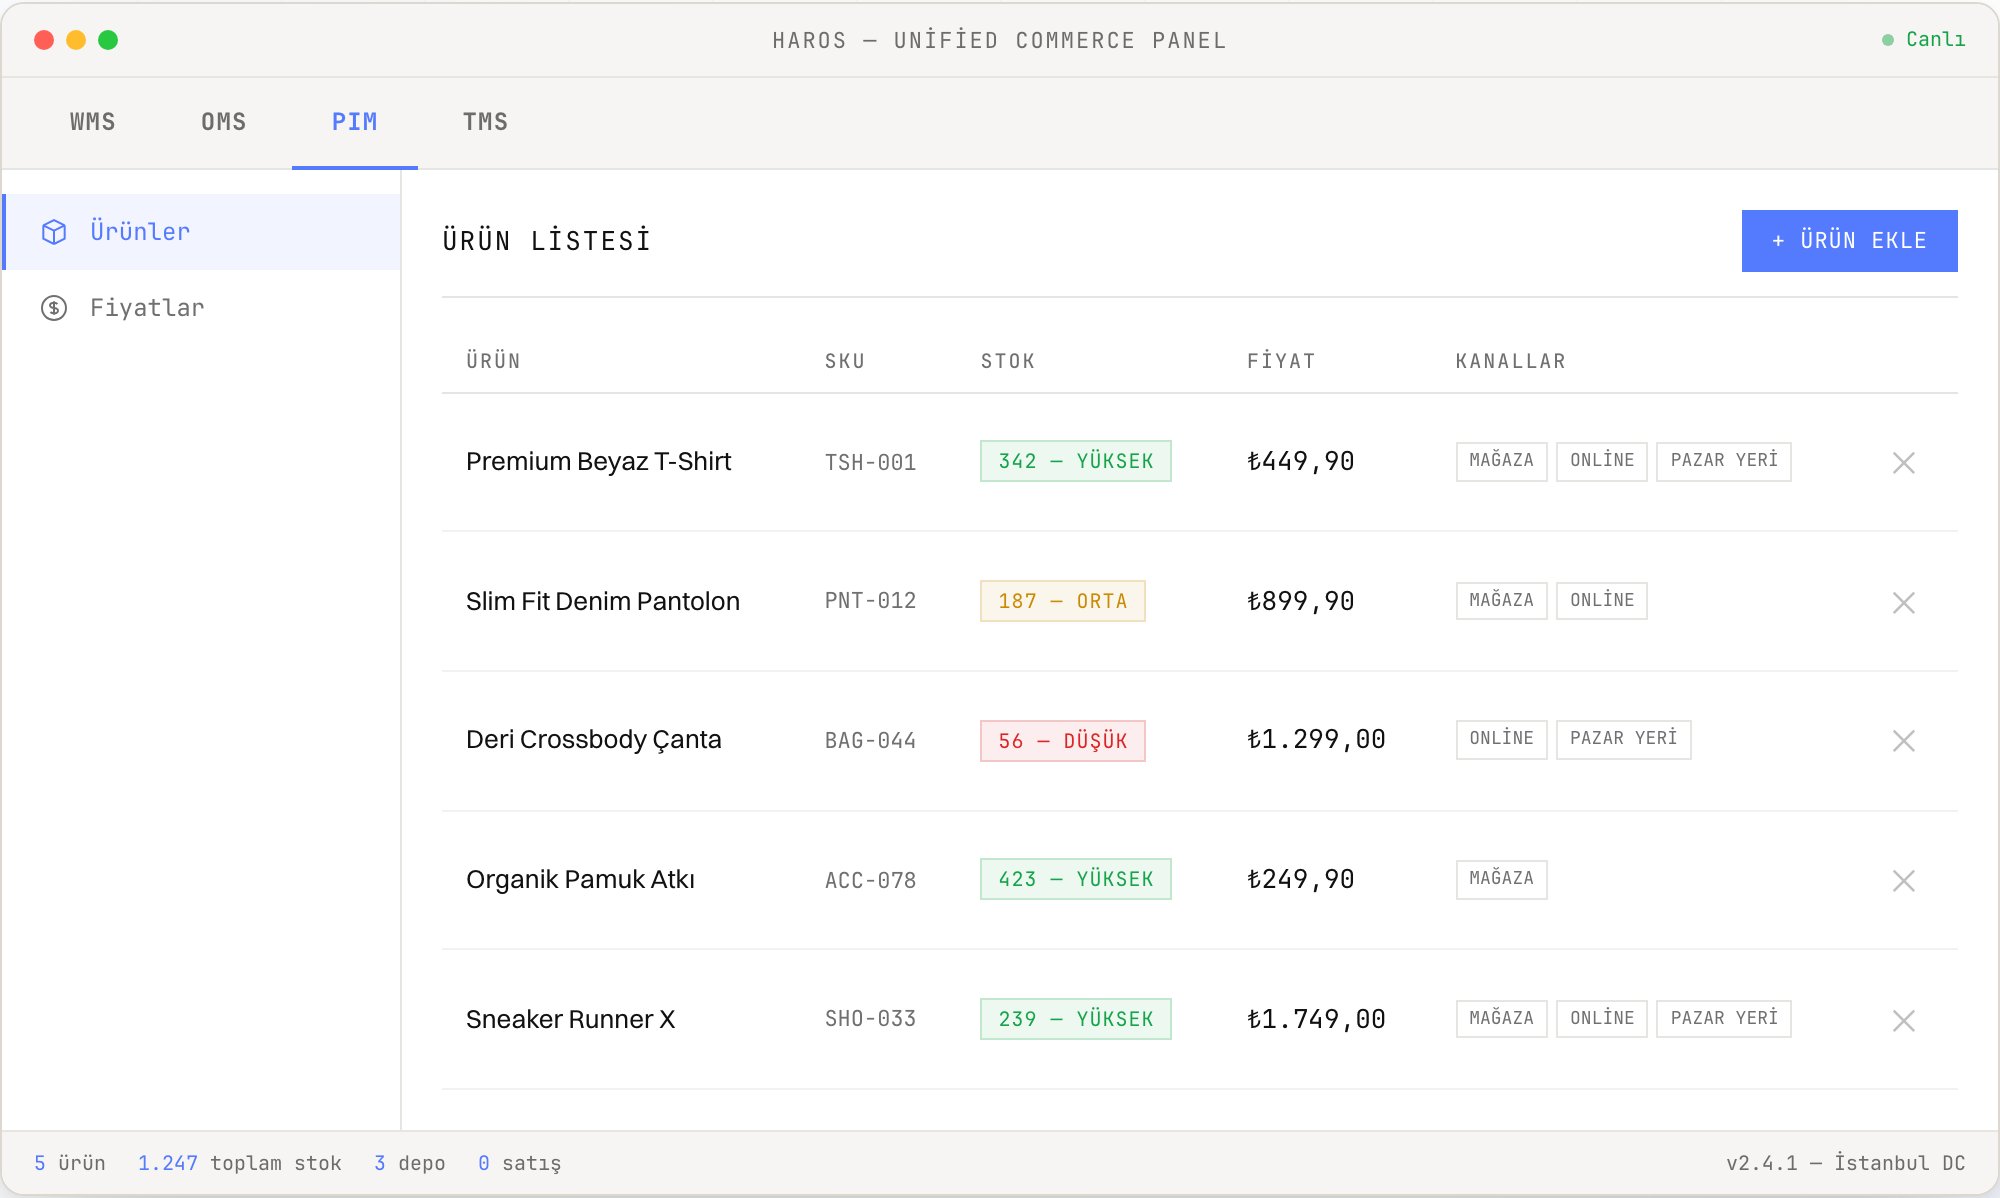Remove the Premium Beyaz T-Shirt row
This screenshot has width=2000, height=1198.
(x=1903, y=462)
